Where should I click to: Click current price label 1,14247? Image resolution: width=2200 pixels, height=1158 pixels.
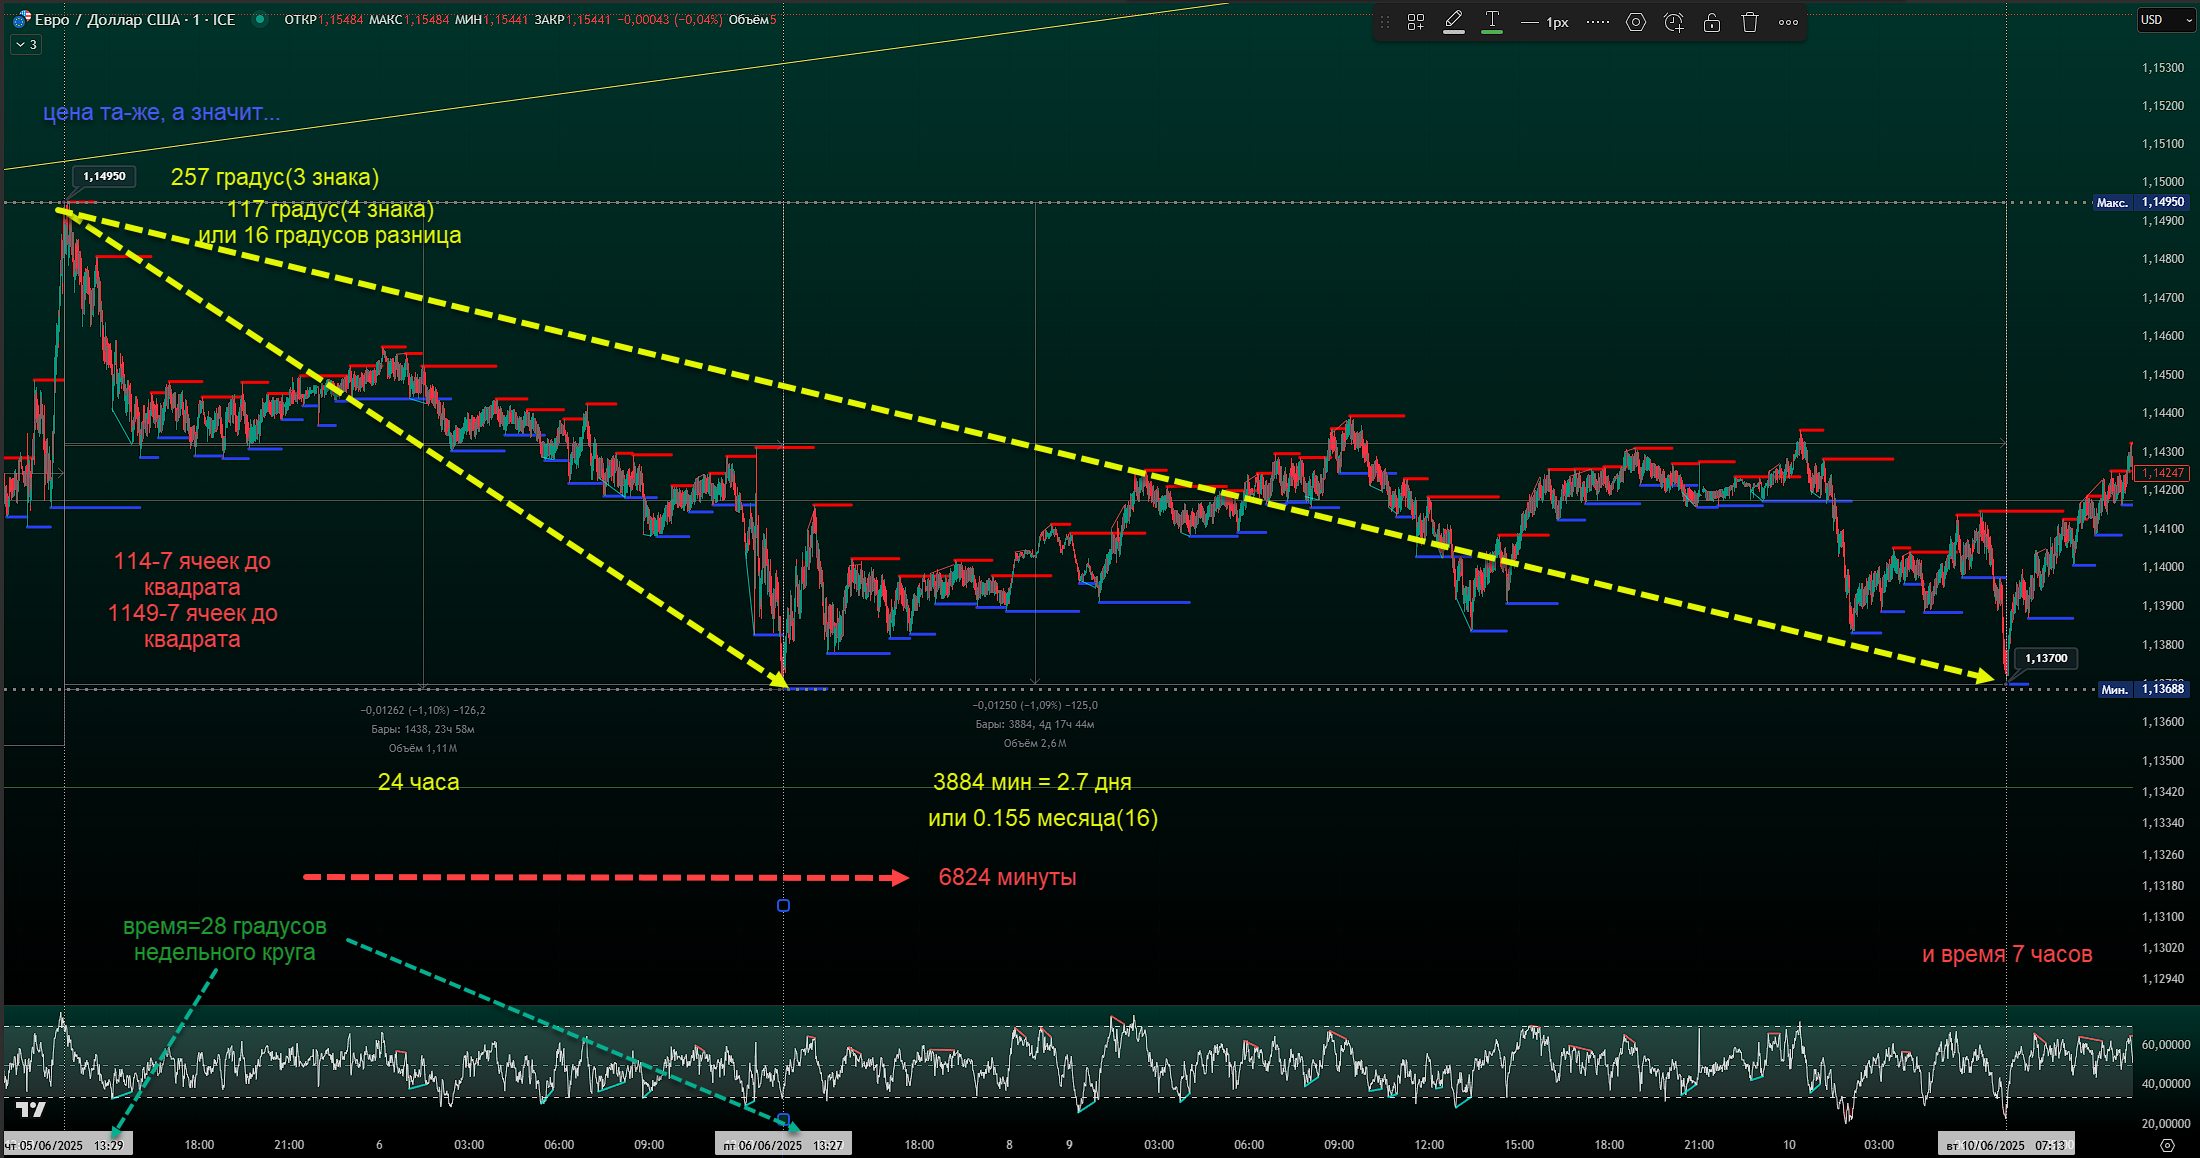[x=2164, y=473]
